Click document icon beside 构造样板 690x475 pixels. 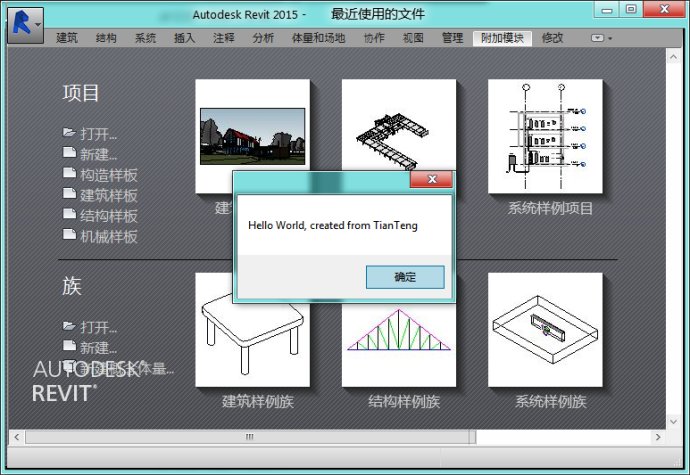[x=69, y=173]
